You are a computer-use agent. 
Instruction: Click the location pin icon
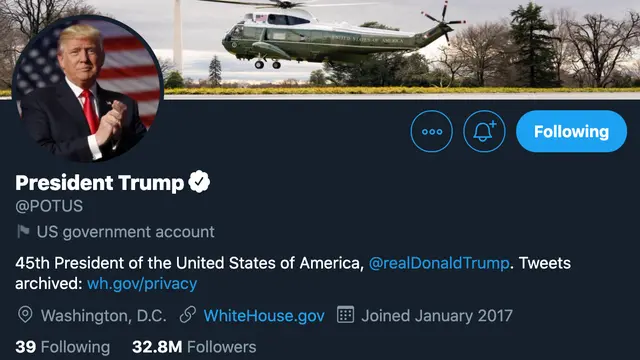point(25,315)
